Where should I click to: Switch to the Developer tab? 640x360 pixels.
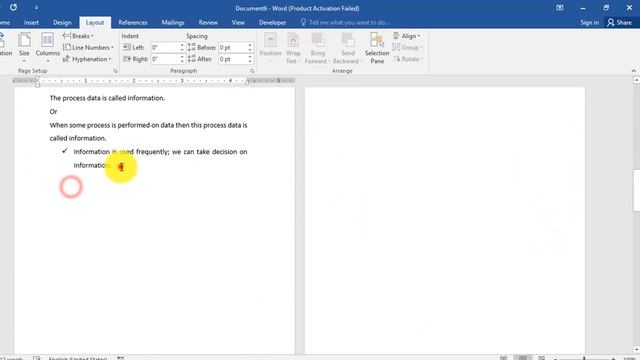pyautogui.click(x=272, y=22)
